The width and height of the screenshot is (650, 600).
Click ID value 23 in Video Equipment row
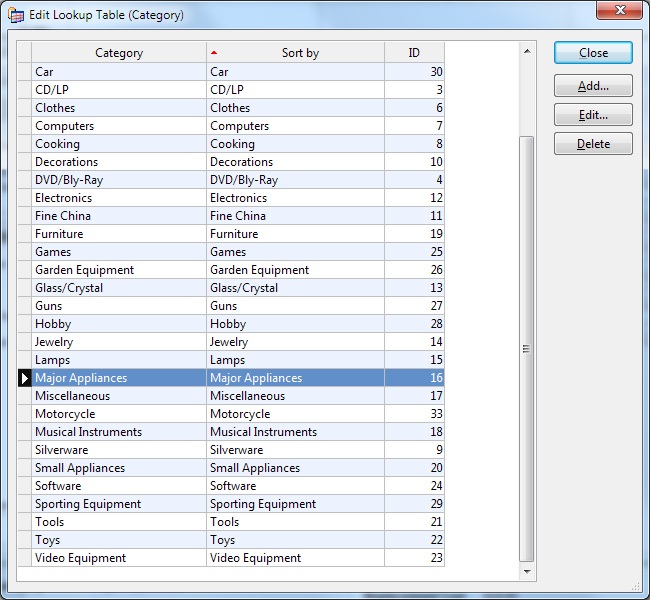(x=414, y=558)
